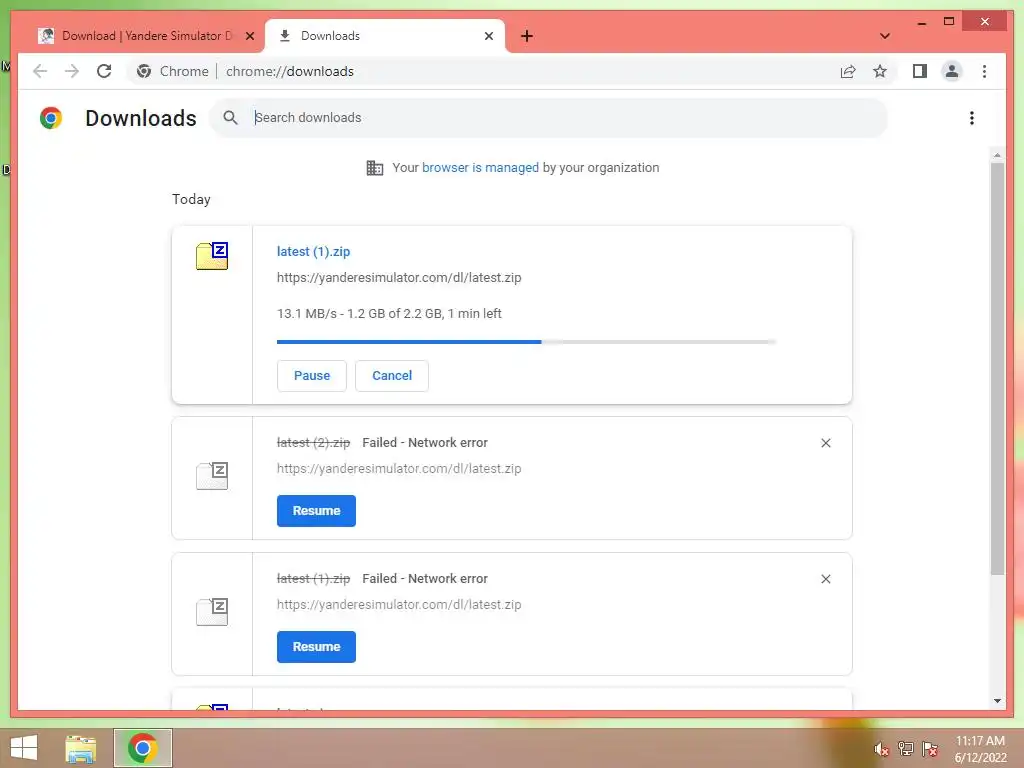Click the Downloads page heading
Image resolution: width=1024 pixels, height=768 pixels.
pos(141,118)
